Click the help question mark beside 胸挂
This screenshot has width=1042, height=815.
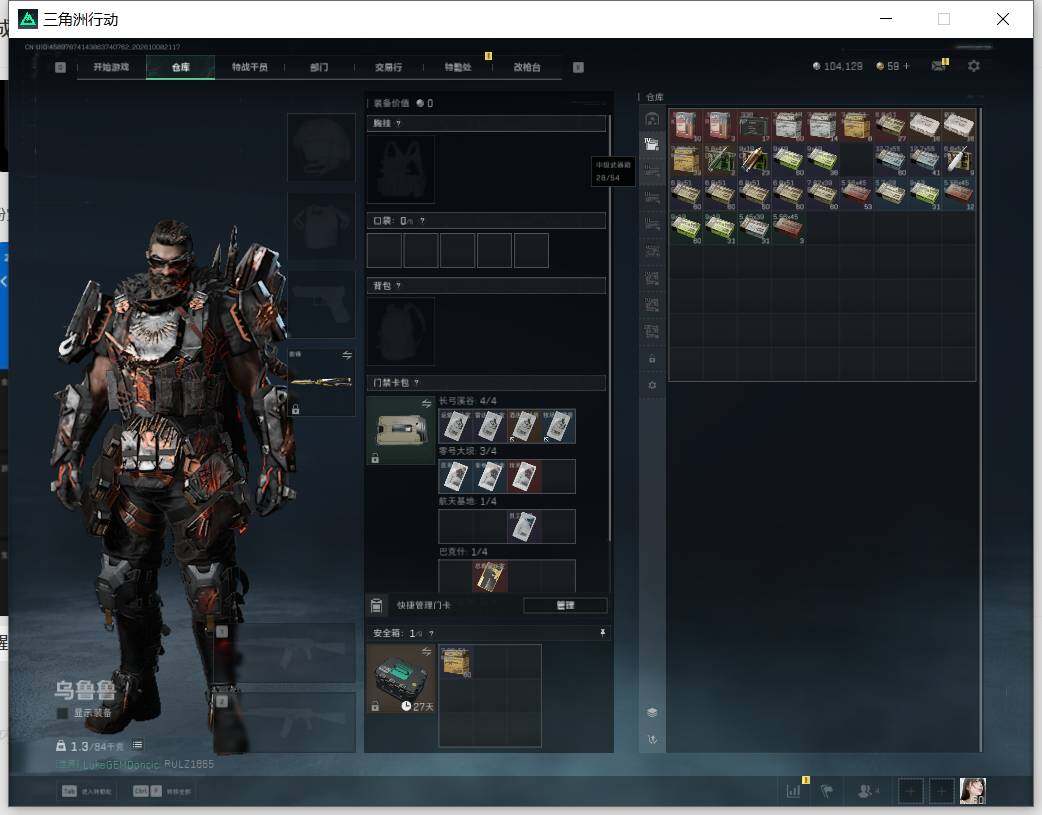pos(398,124)
